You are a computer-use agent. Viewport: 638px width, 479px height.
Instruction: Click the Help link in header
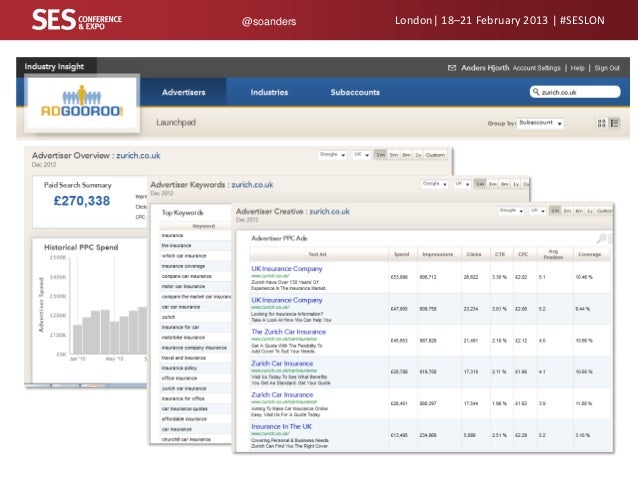pos(578,68)
